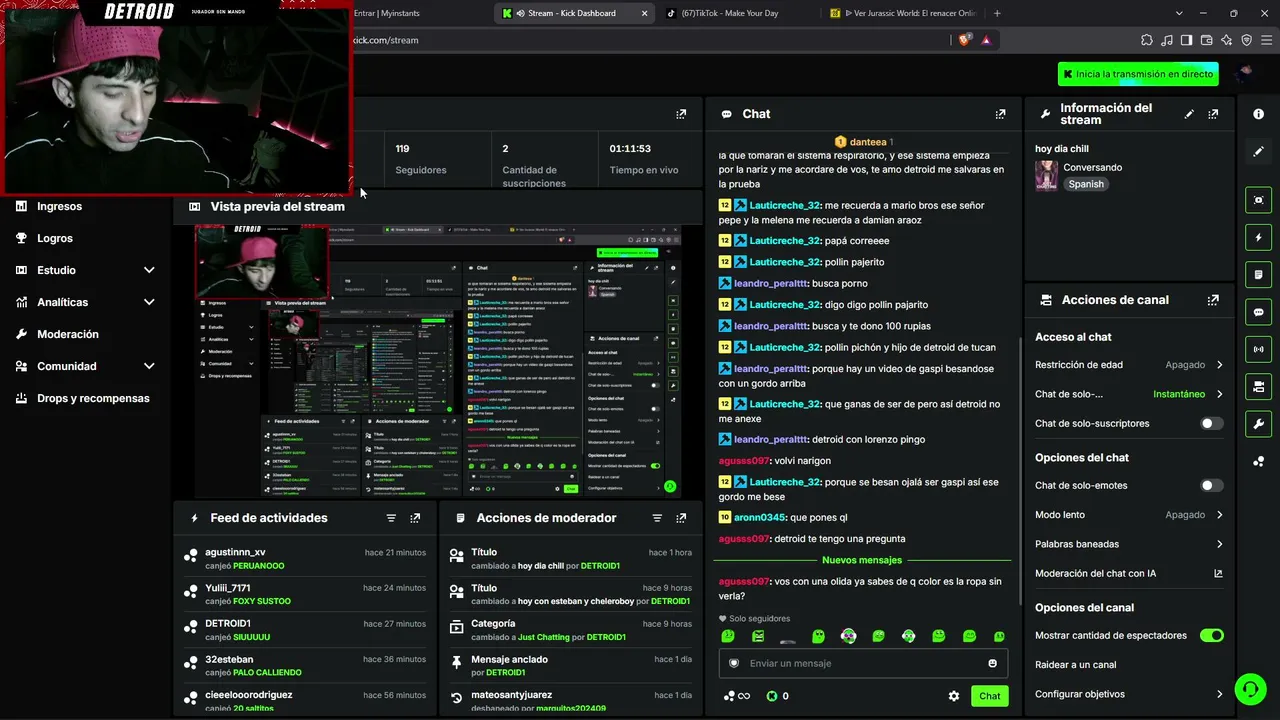
Task: Open the Brave media playlist icon
Action: (x=1166, y=40)
